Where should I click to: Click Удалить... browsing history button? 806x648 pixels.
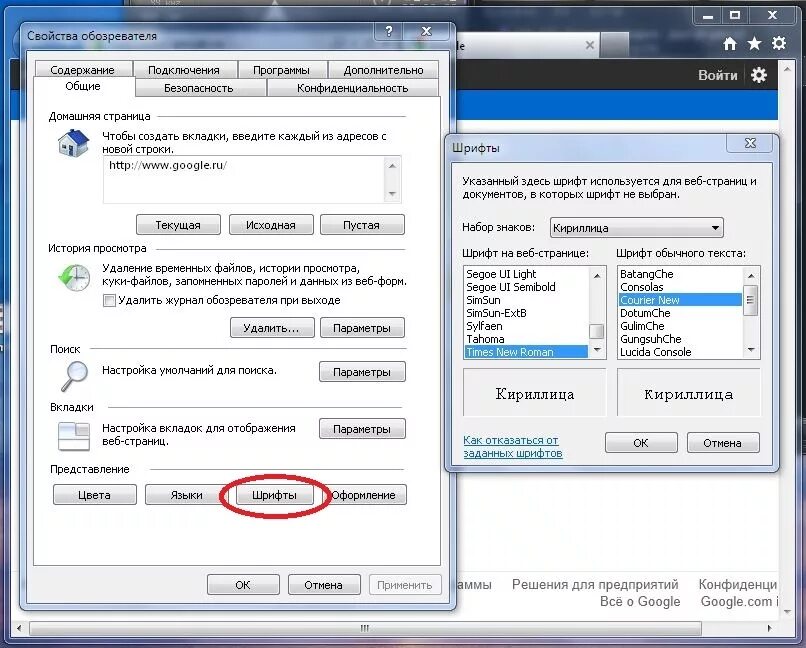coord(272,328)
